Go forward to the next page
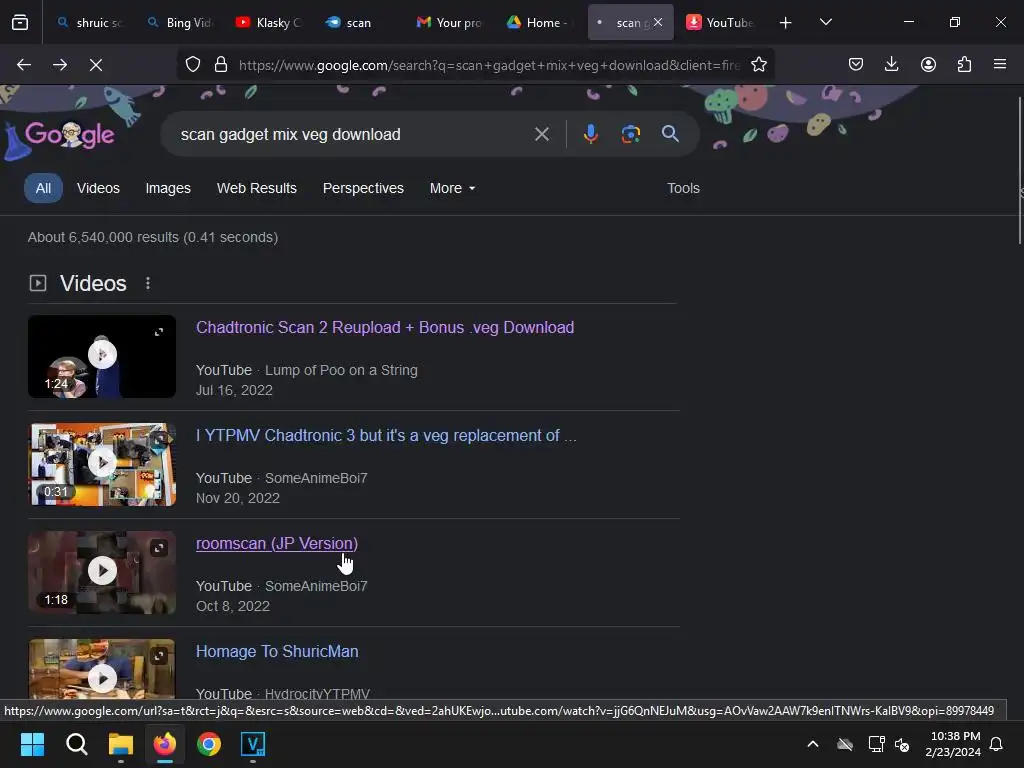This screenshot has width=1024, height=768. 60,65
